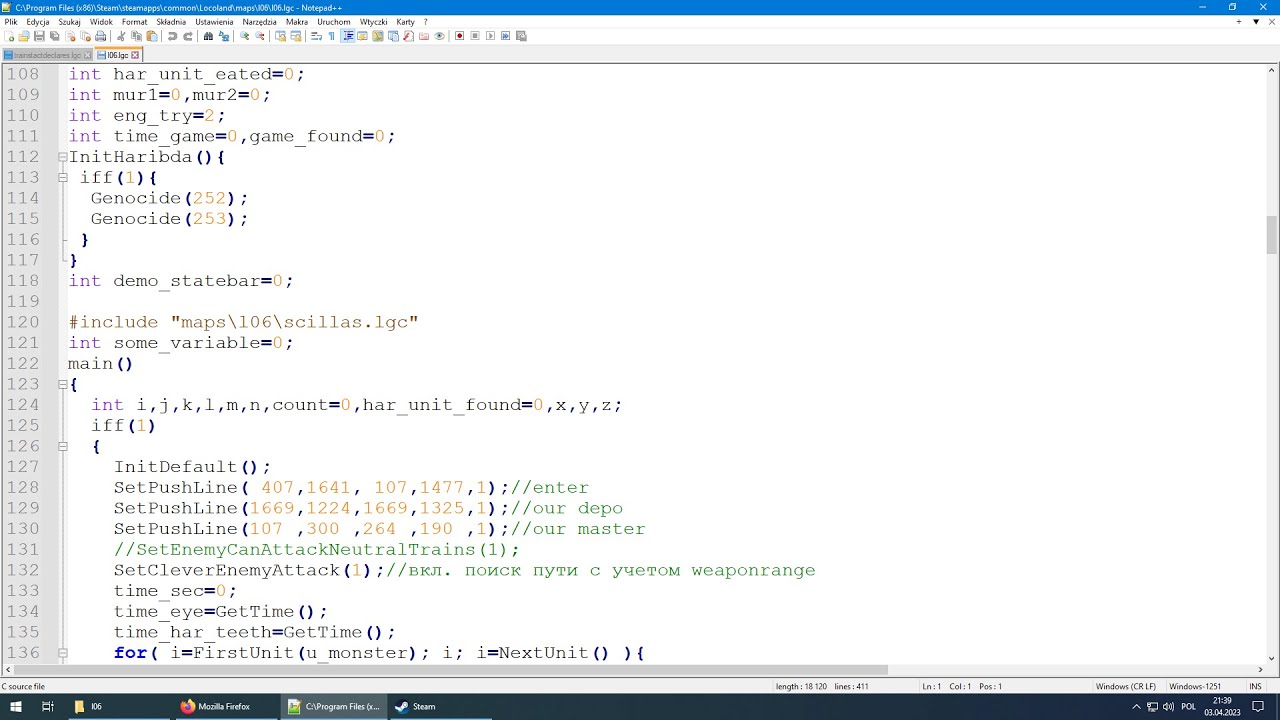The height and width of the screenshot is (720, 1280).
Task: Click the Save recorded macro icon
Action: point(521,36)
